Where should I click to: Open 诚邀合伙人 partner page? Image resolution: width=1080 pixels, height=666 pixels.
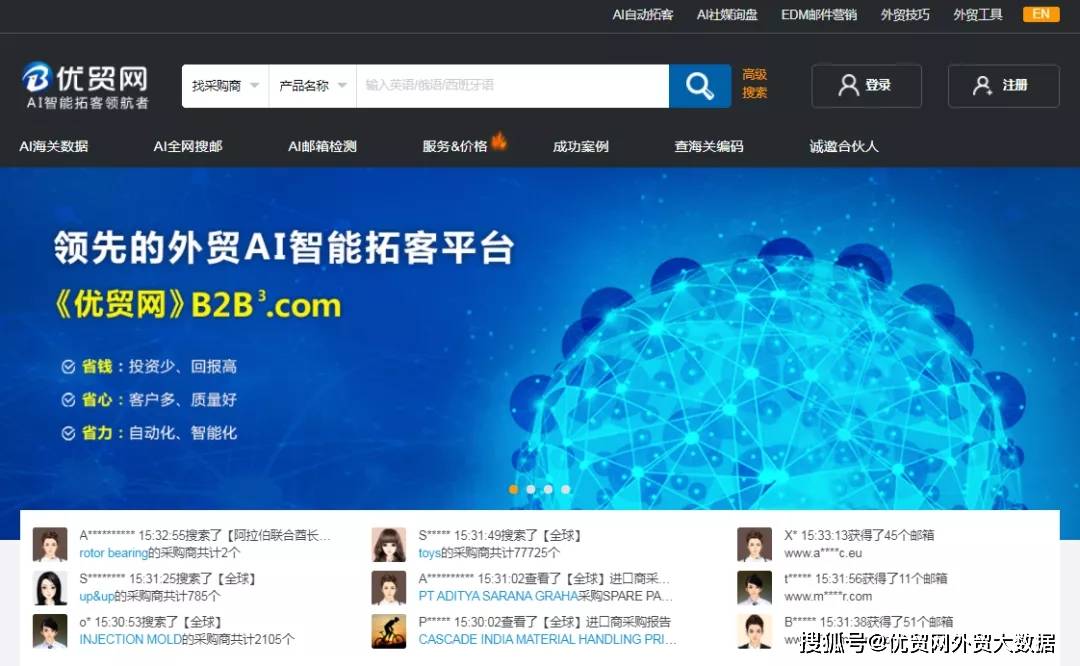[x=844, y=146]
